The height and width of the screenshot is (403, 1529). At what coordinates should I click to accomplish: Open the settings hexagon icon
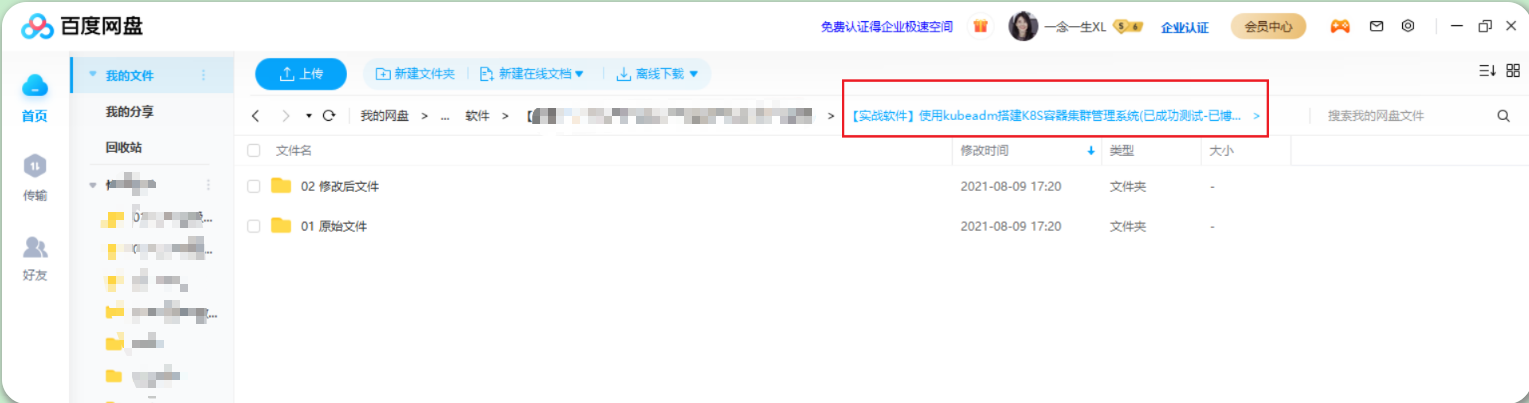coord(1408,26)
